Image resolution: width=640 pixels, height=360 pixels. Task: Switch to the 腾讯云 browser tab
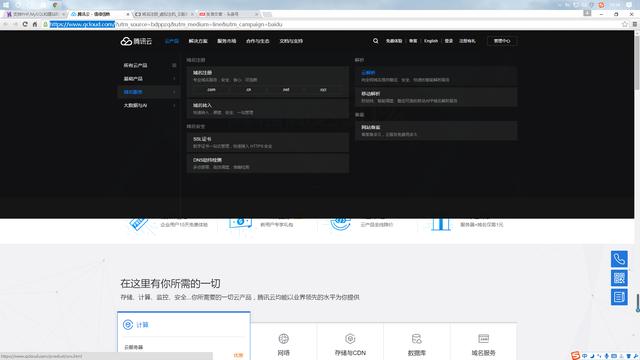[x=99, y=14]
